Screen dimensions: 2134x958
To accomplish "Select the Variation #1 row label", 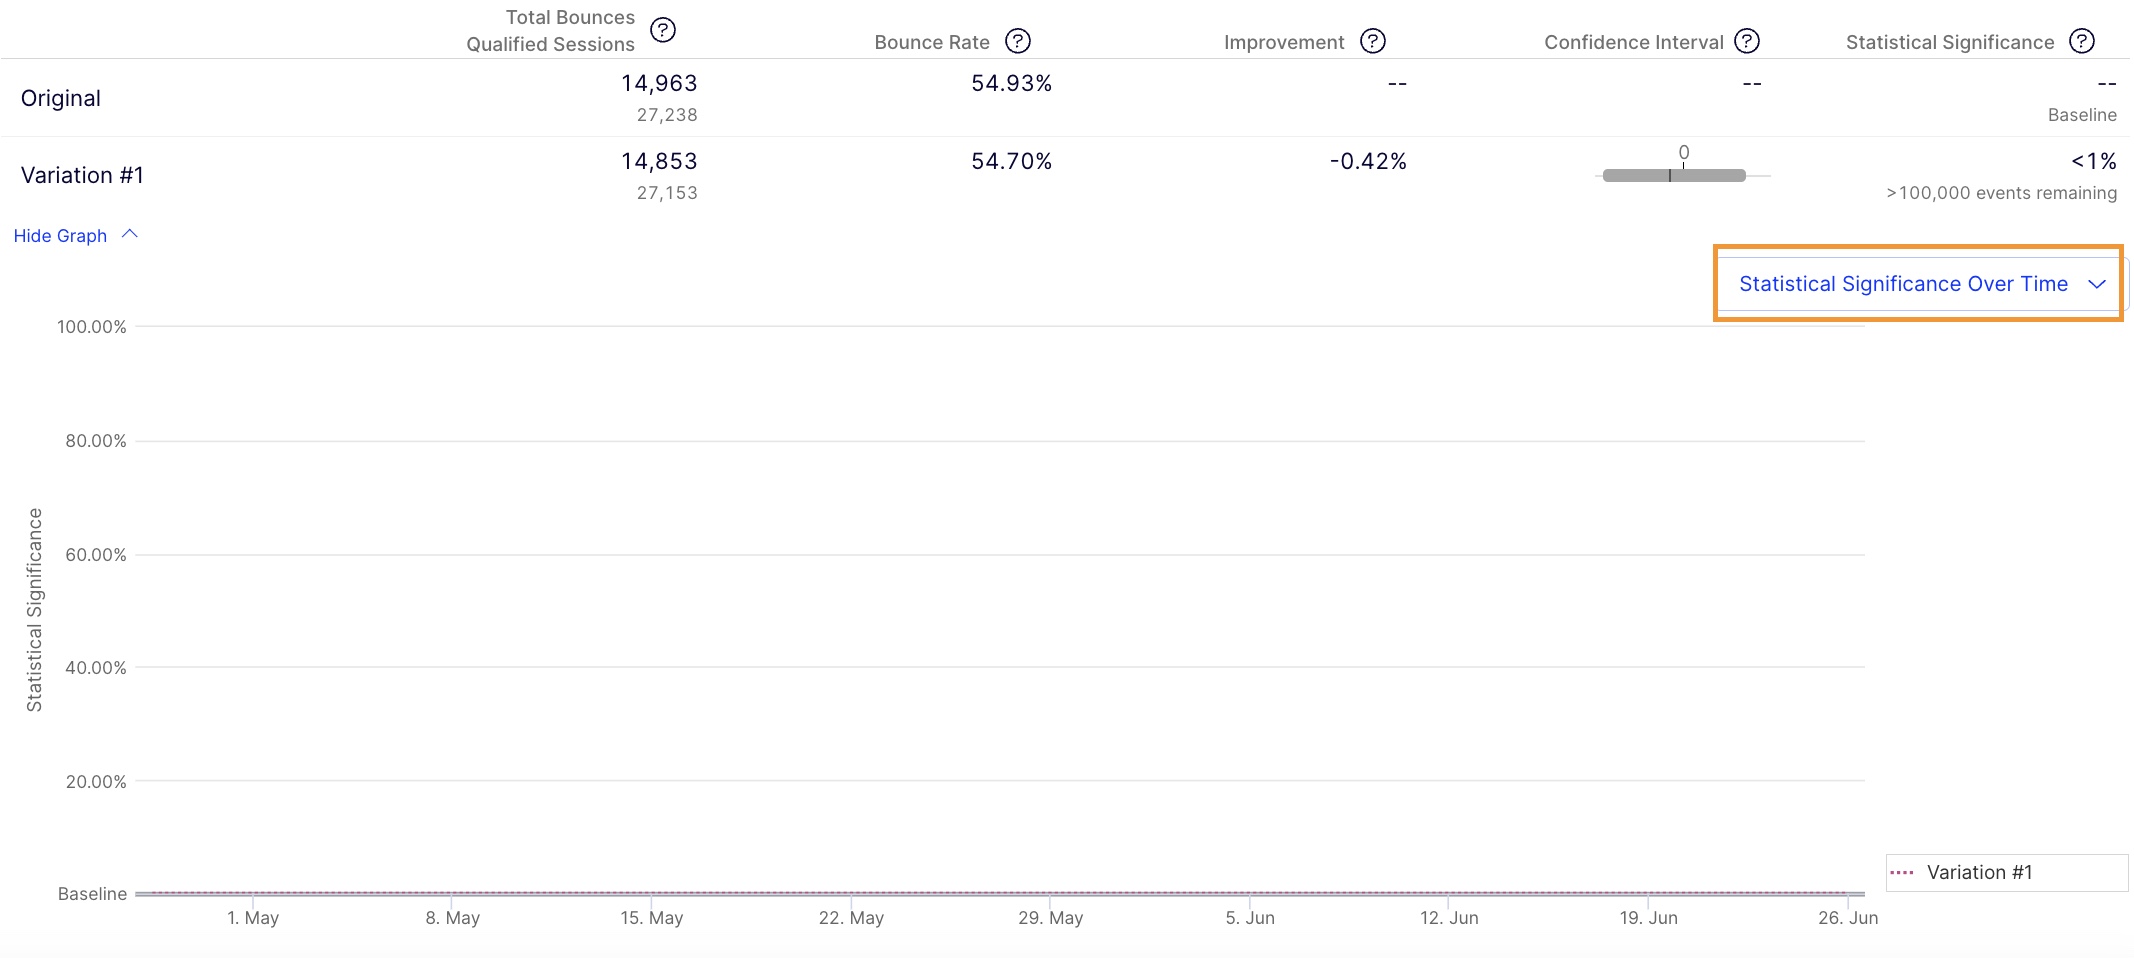I will pyautogui.click(x=82, y=175).
